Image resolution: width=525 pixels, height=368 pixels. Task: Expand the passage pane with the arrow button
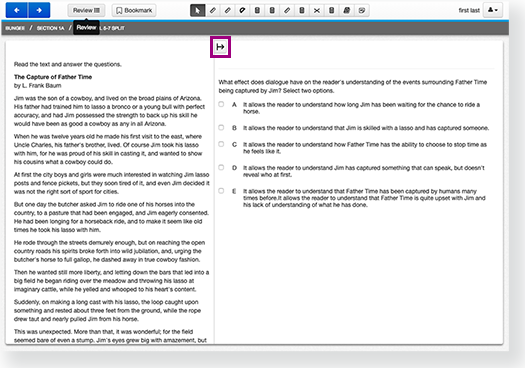(220, 47)
